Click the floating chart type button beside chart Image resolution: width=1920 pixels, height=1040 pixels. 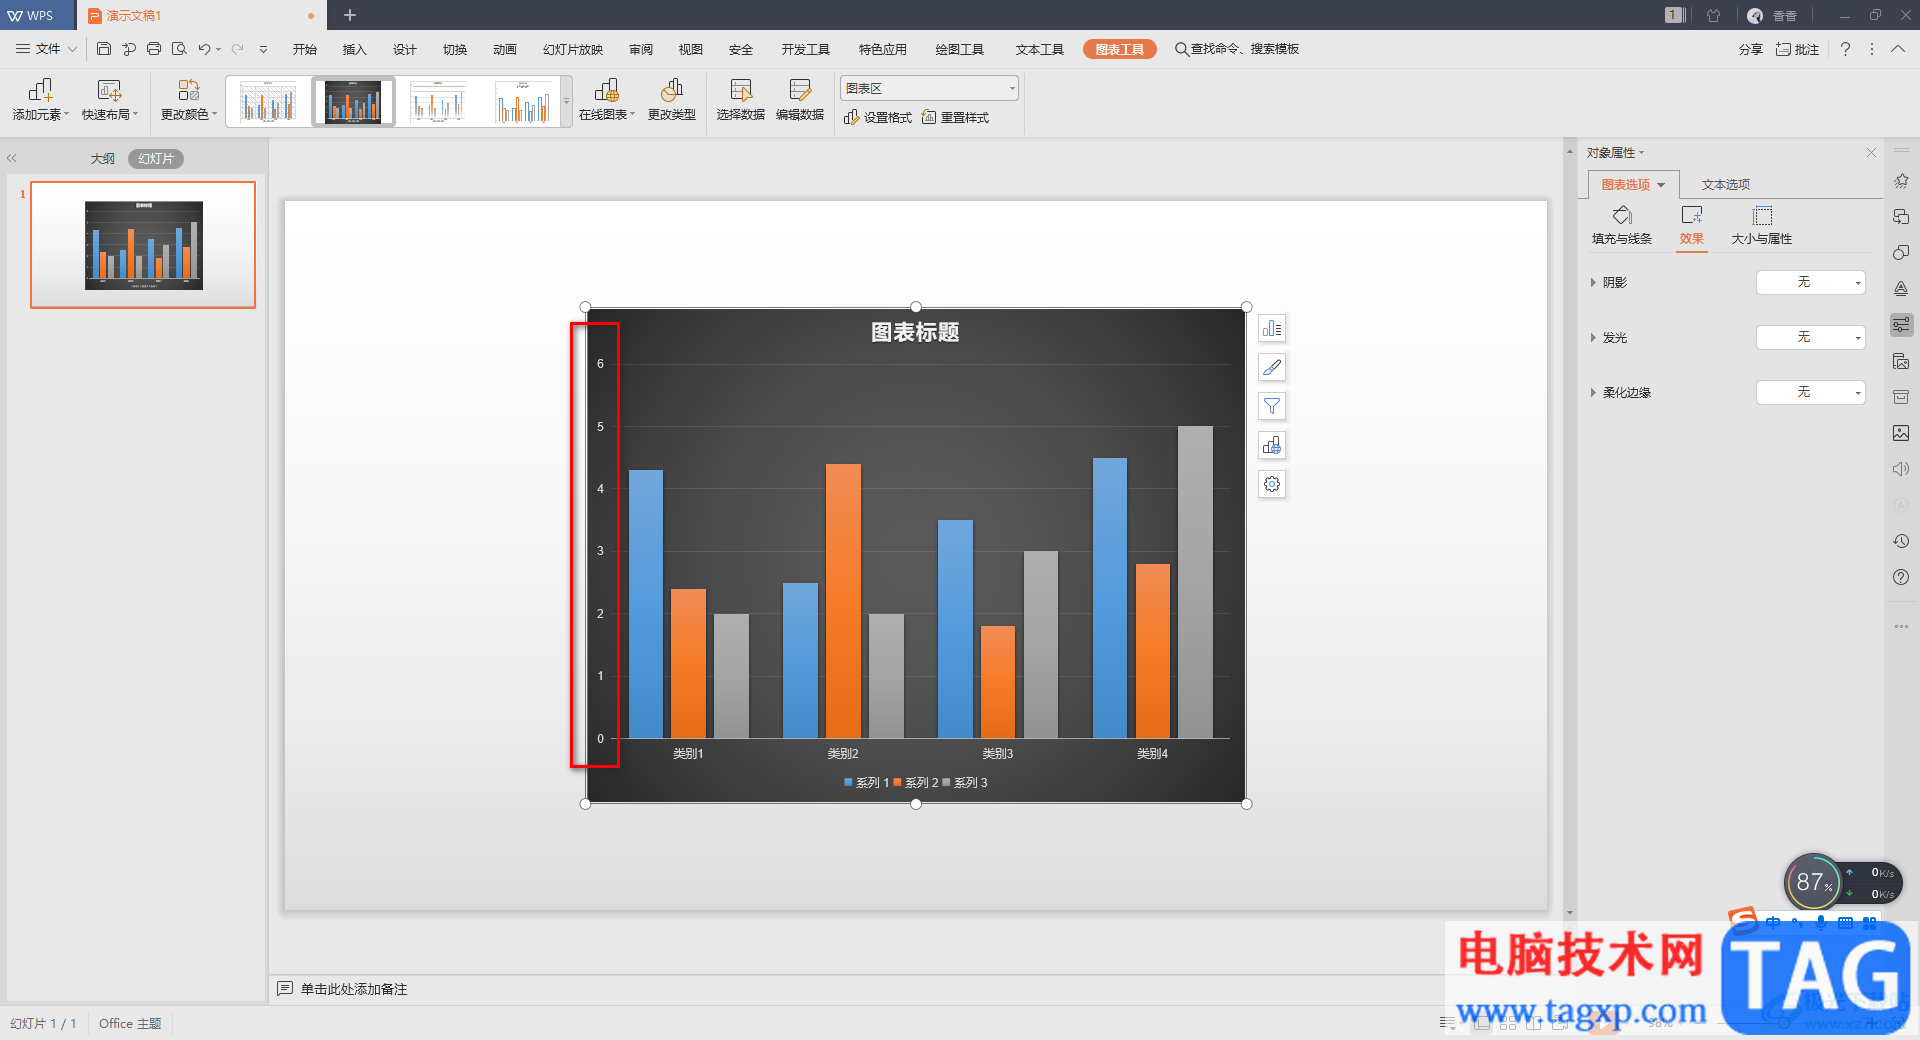(x=1272, y=445)
